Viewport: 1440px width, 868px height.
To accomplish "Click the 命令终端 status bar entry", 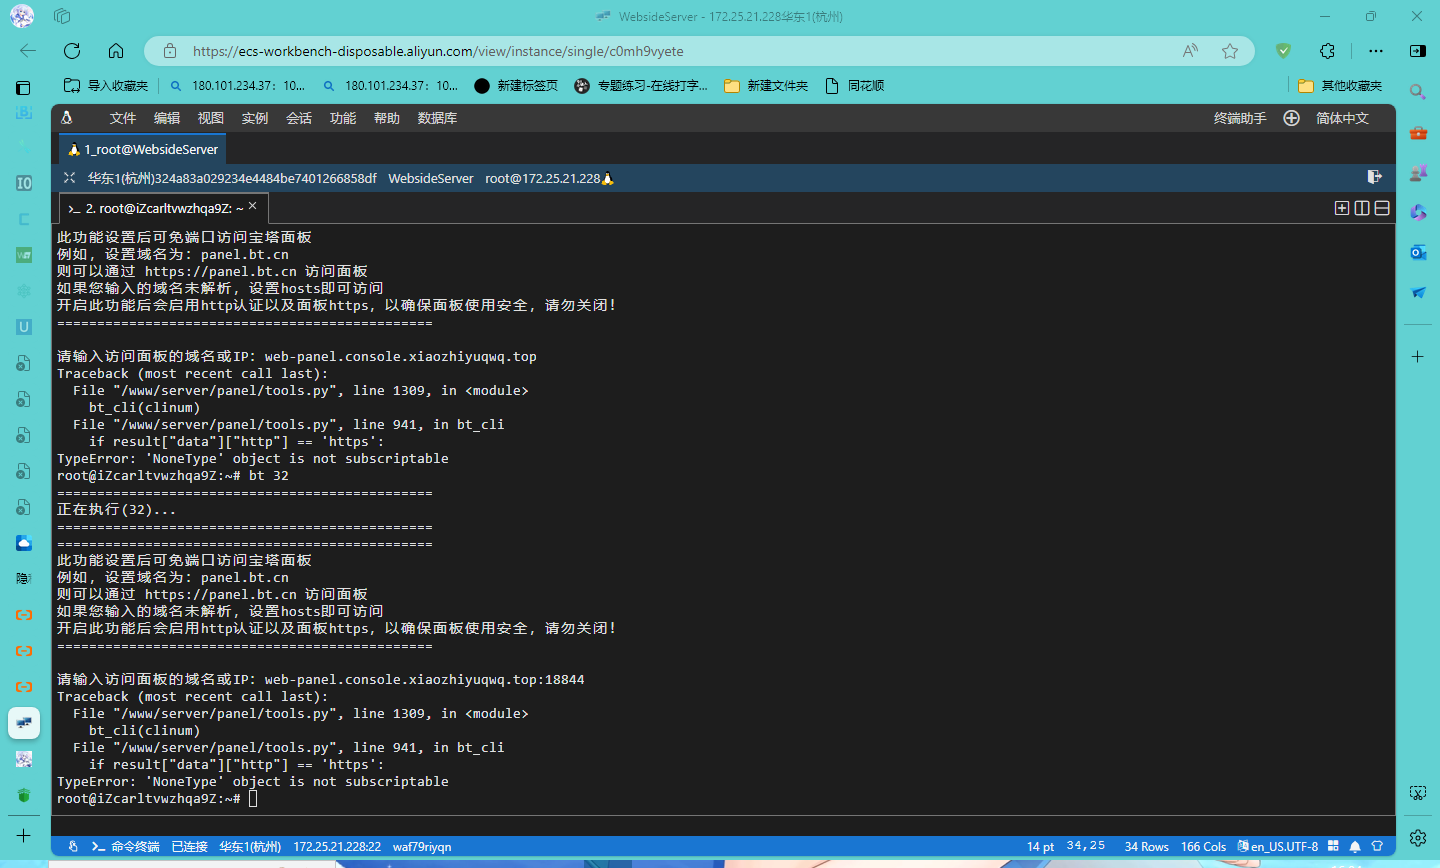I will pos(126,847).
